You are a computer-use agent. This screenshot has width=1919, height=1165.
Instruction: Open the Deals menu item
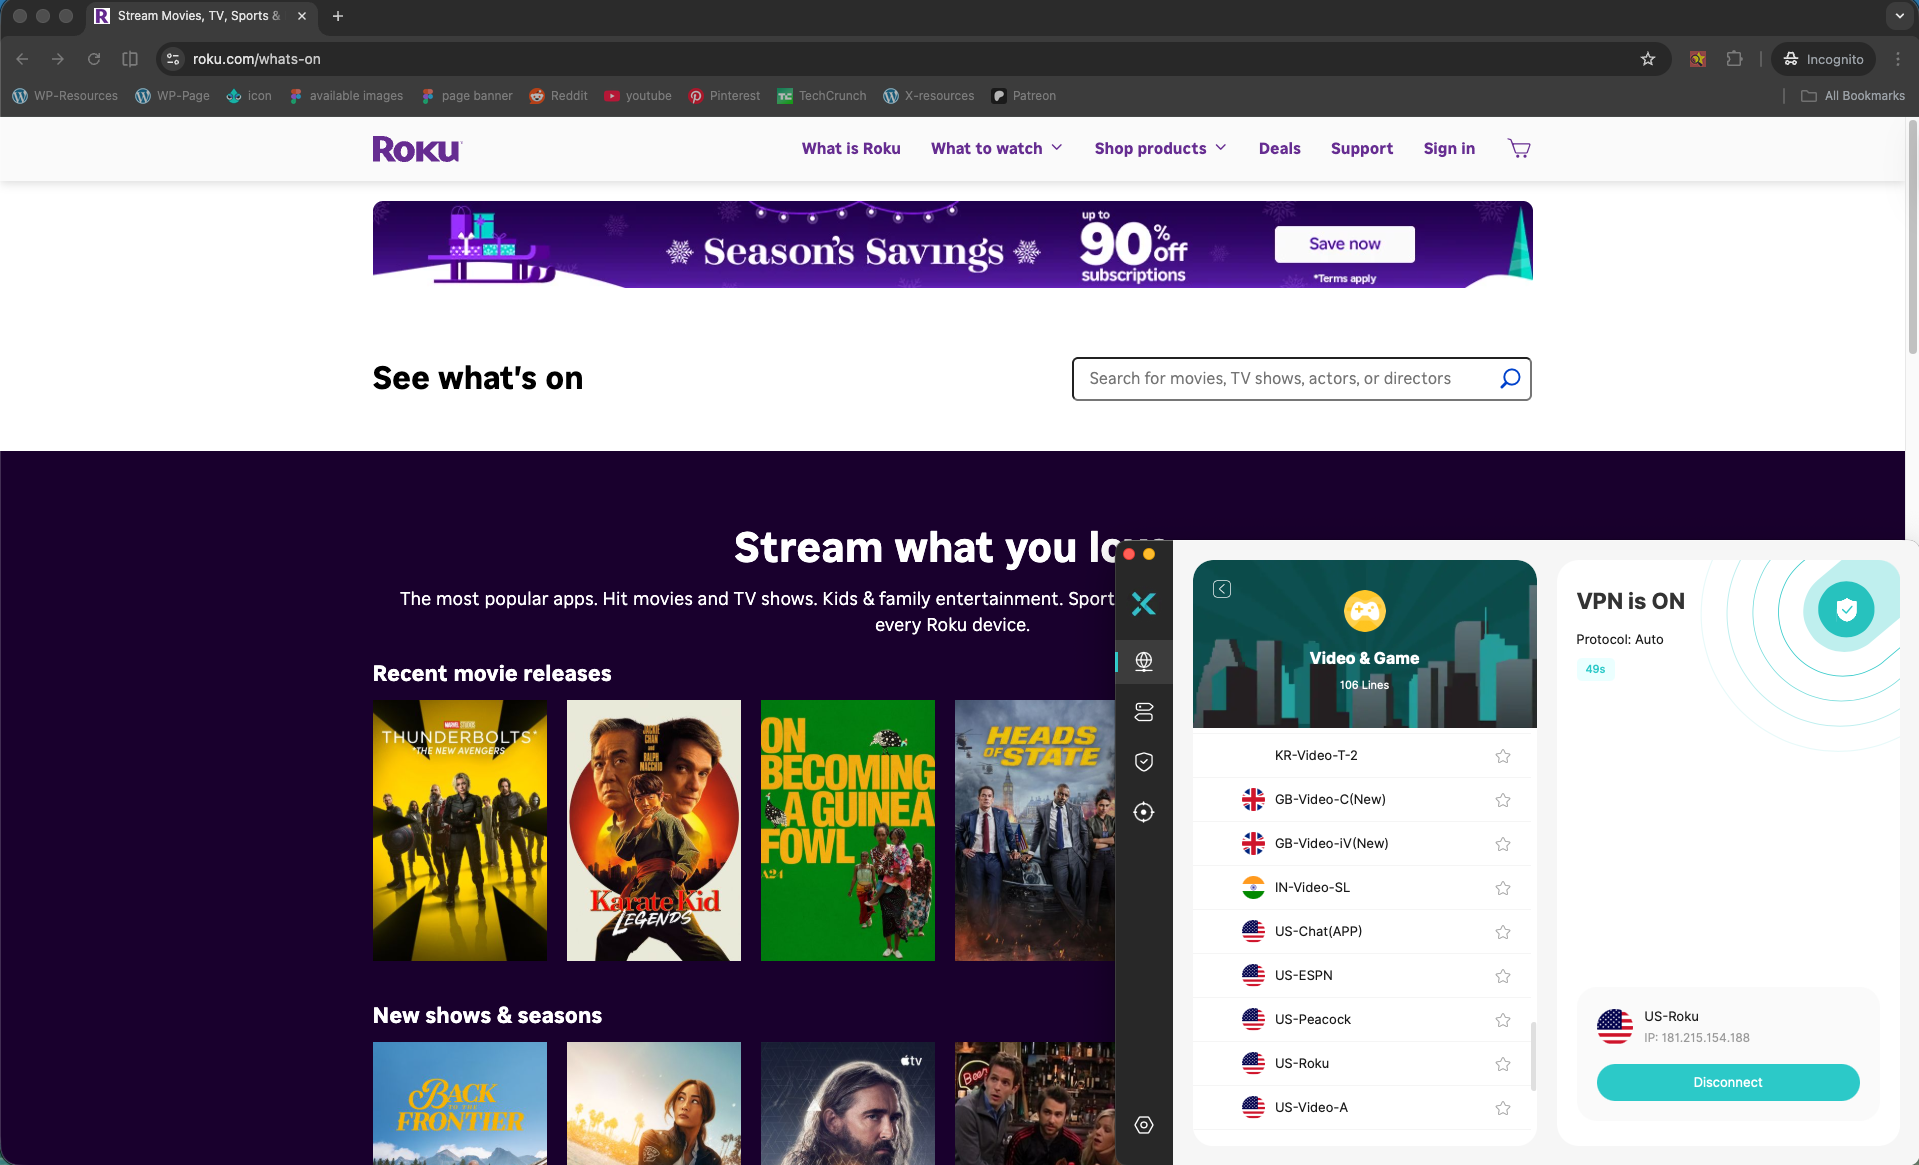point(1279,148)
